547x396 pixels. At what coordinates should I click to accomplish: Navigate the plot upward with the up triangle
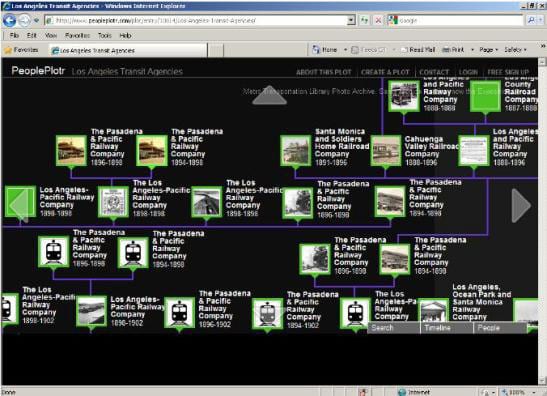point(269,95)
